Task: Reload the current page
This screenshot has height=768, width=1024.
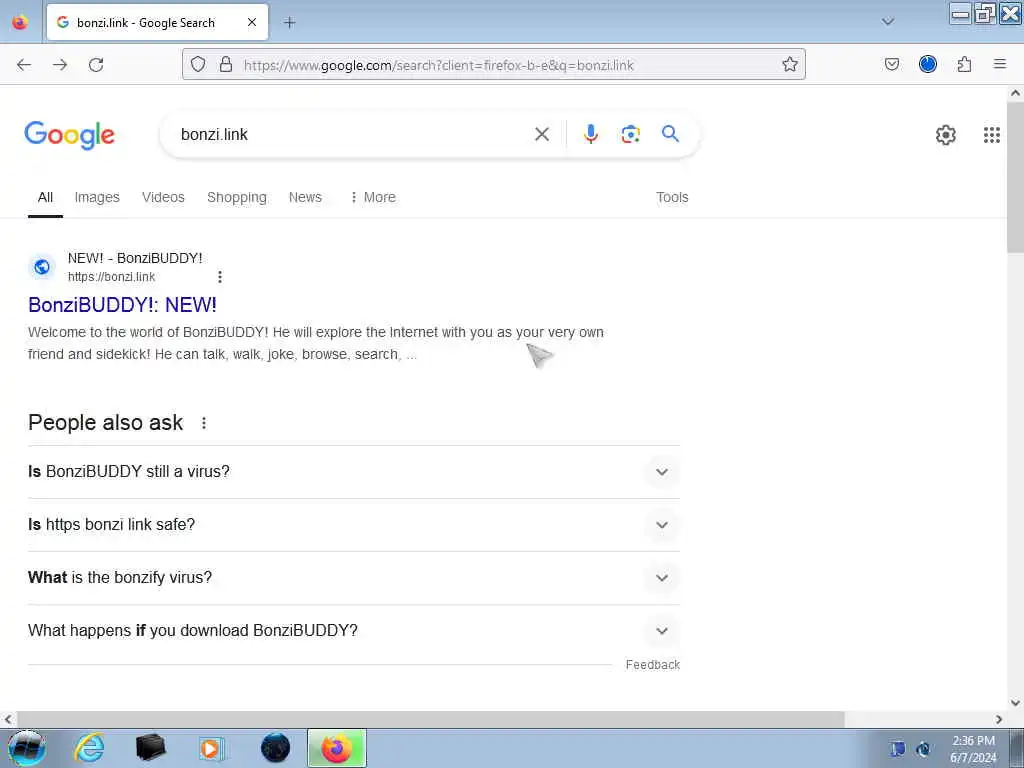Action: pyautogui.click(x=96, y=65)
